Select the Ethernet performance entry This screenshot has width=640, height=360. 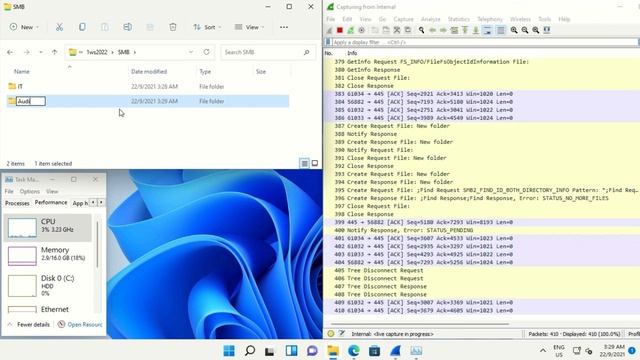(x=48, y=309)
